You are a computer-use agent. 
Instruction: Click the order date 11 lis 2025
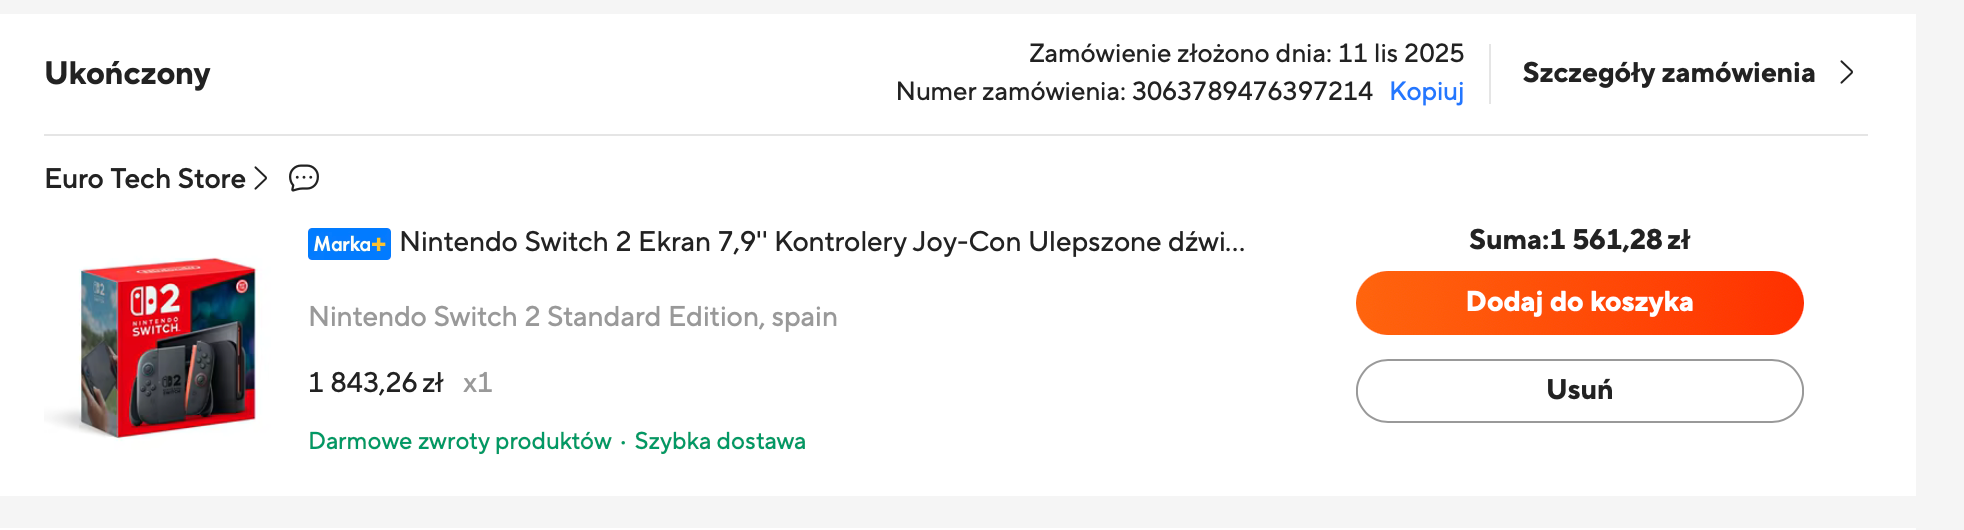[x=1400, y=53]
